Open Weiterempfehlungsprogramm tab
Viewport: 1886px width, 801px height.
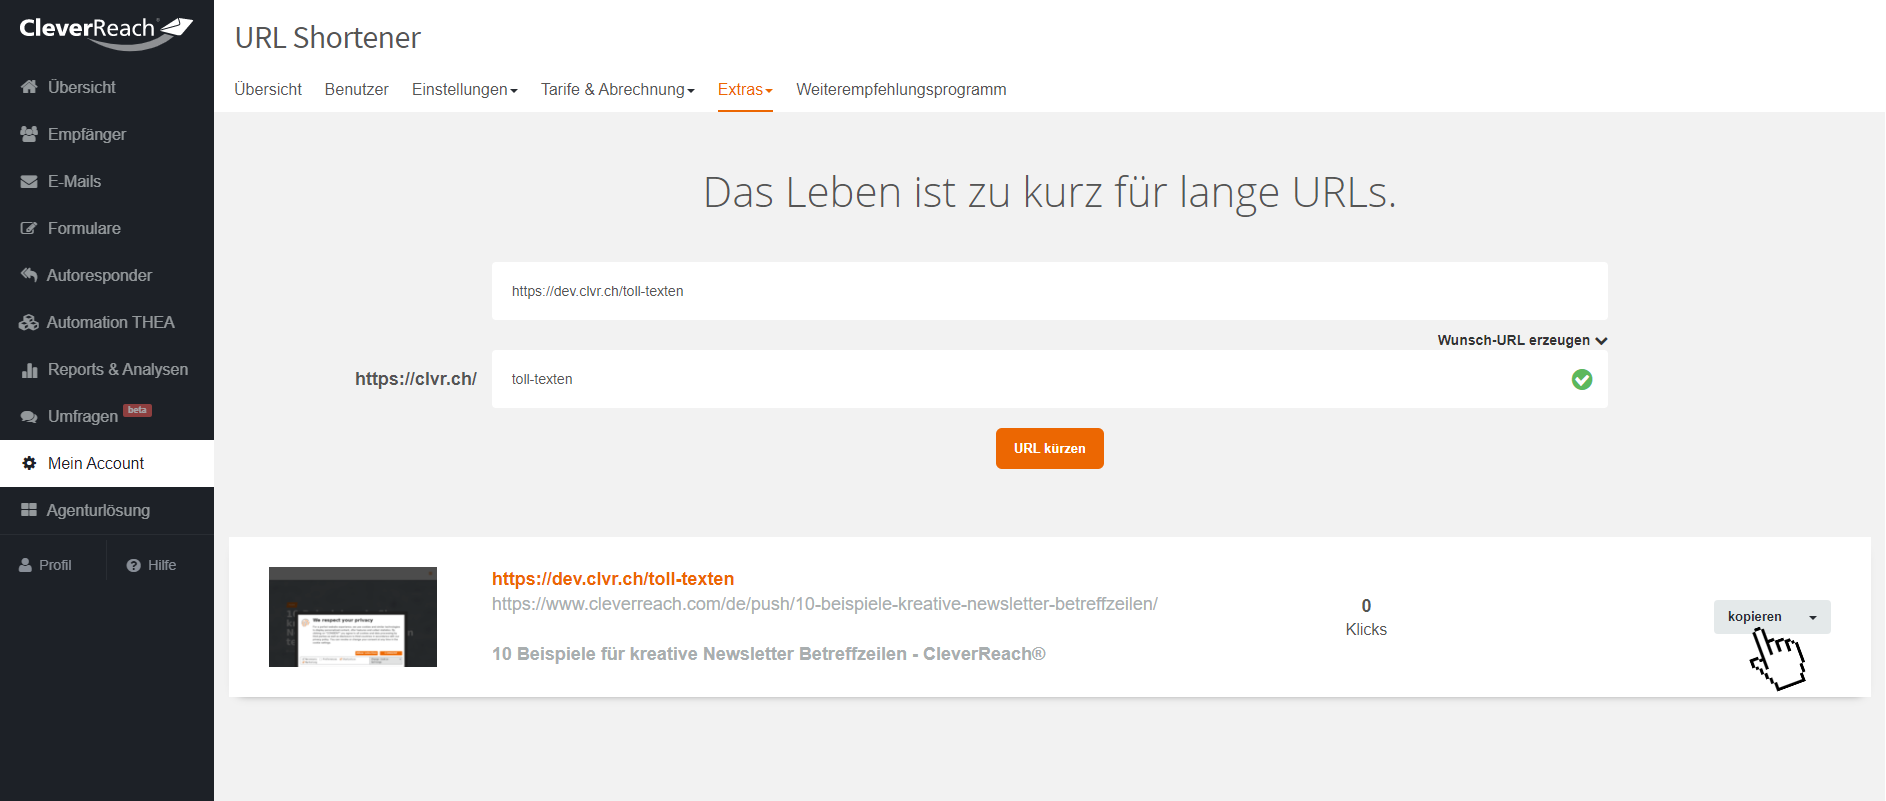[901, 89]
